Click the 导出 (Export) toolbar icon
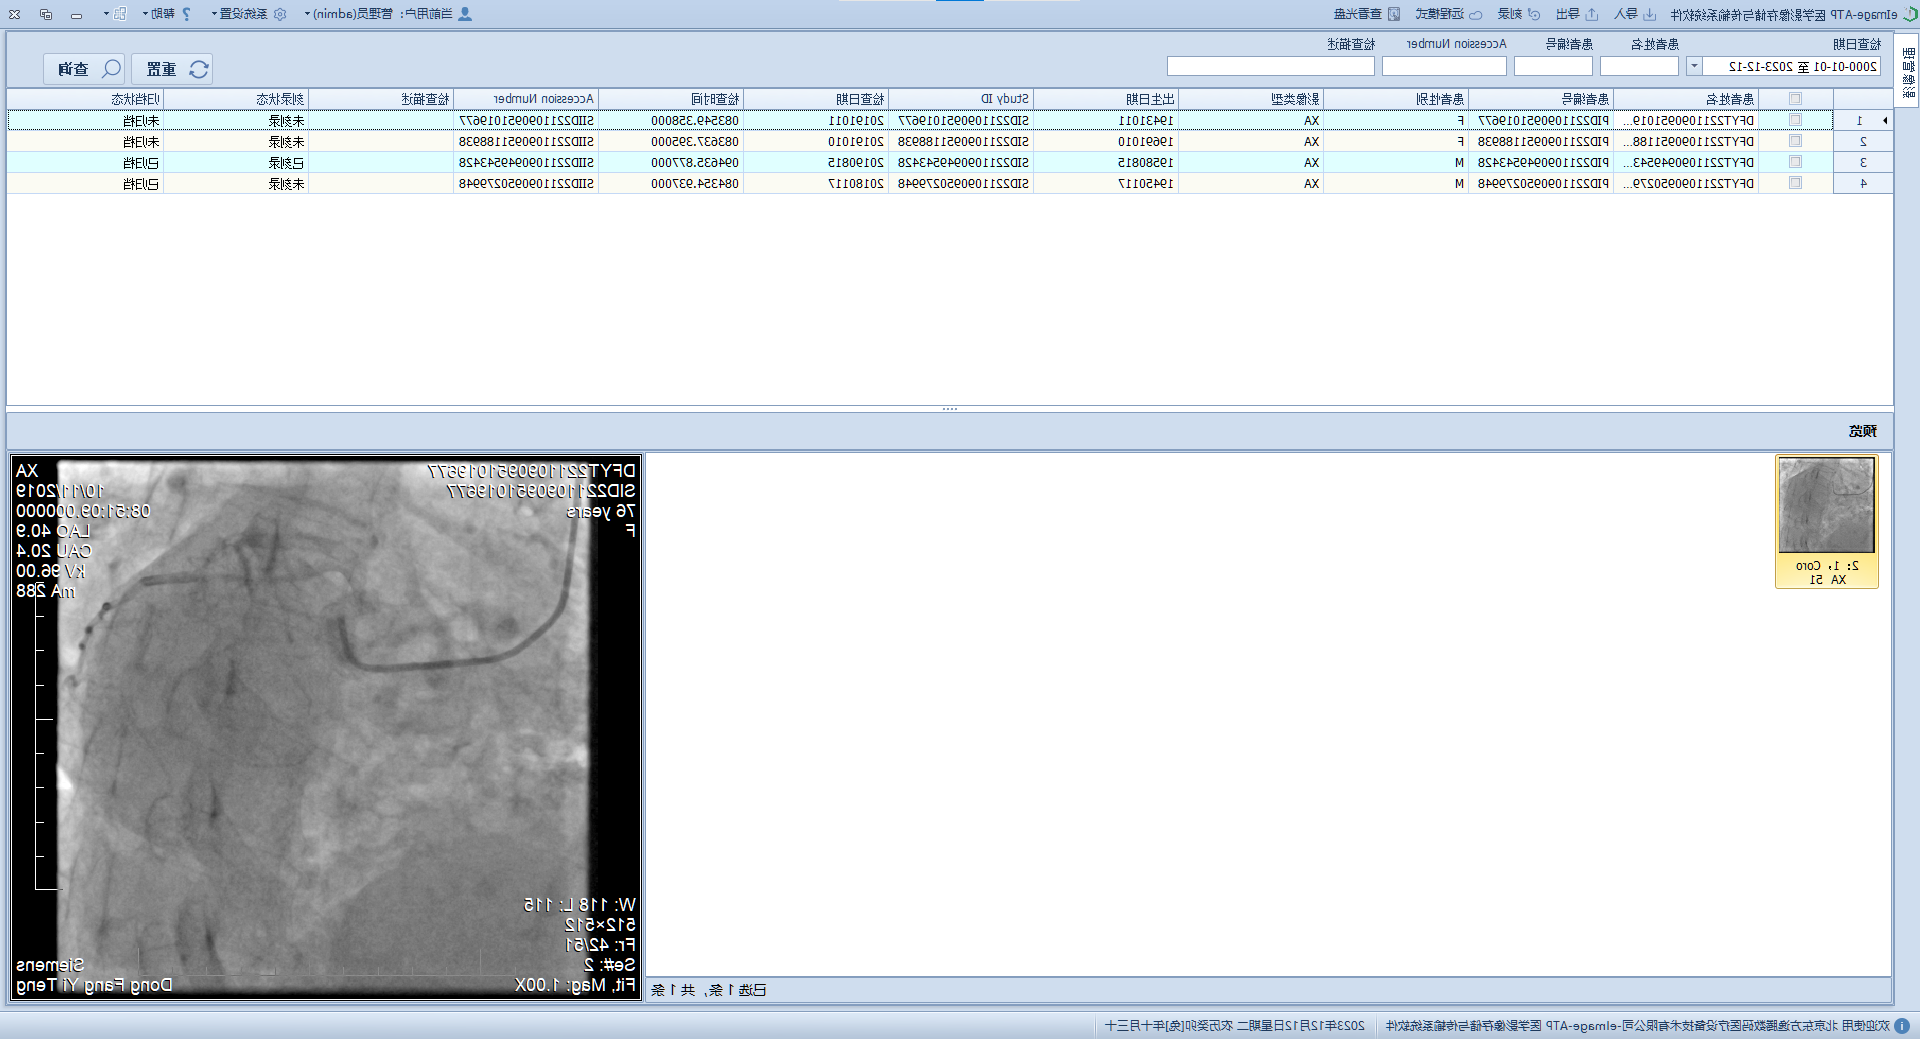The width and height of the screenshot is (1920, 1039). [1592, 14]
